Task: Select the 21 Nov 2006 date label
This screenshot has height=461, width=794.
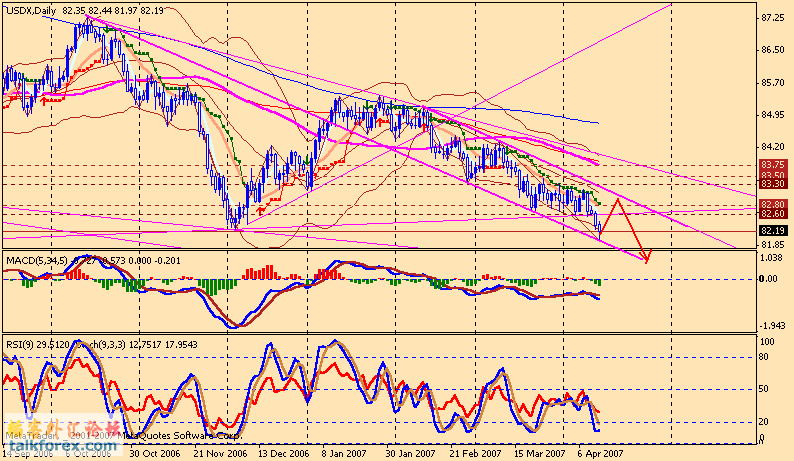Action: [220, 453]
